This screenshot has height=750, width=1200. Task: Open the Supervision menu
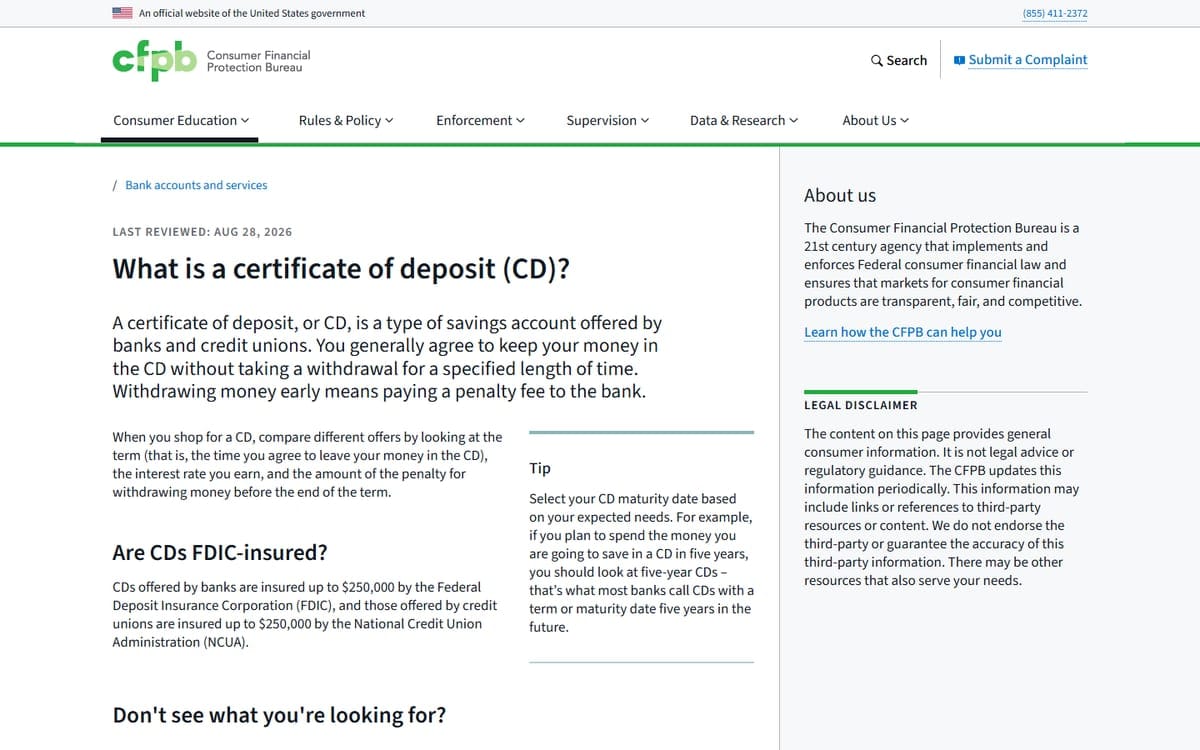click(607, 120)
